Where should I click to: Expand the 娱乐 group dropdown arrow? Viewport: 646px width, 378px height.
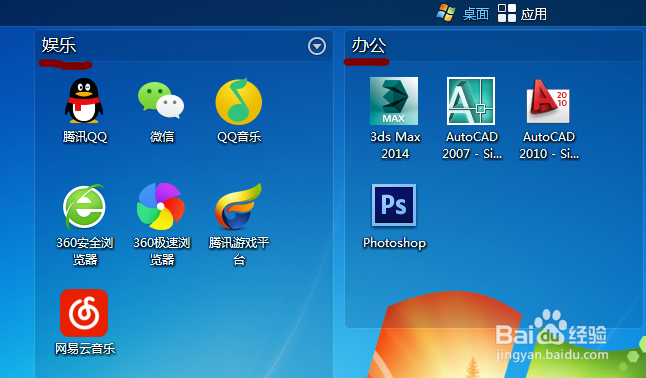(317, 46)
